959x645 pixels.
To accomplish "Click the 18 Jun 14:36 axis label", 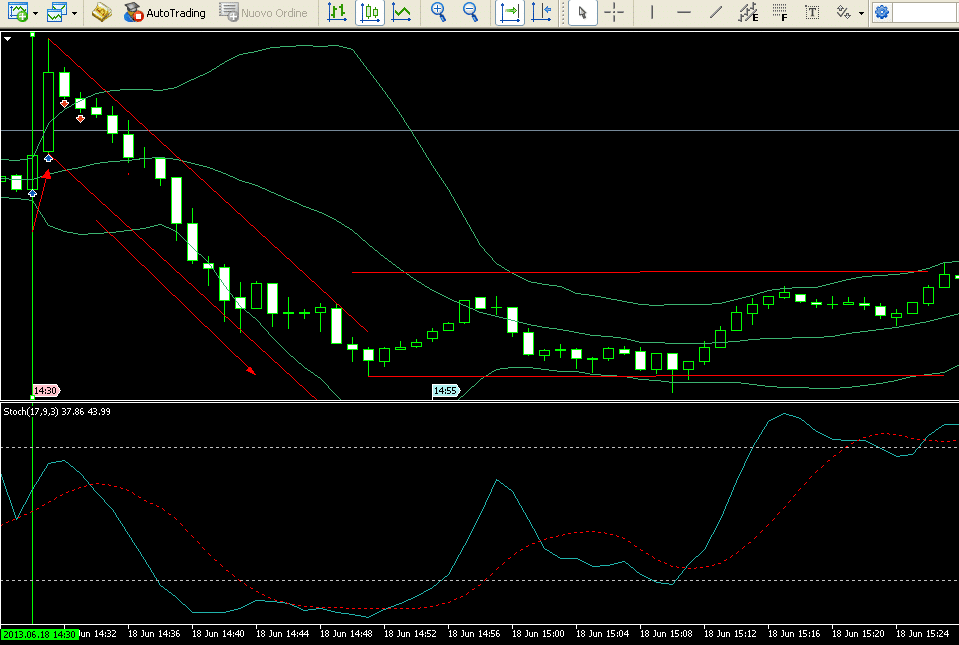I will pyautogui.click(x=154, y=634).
